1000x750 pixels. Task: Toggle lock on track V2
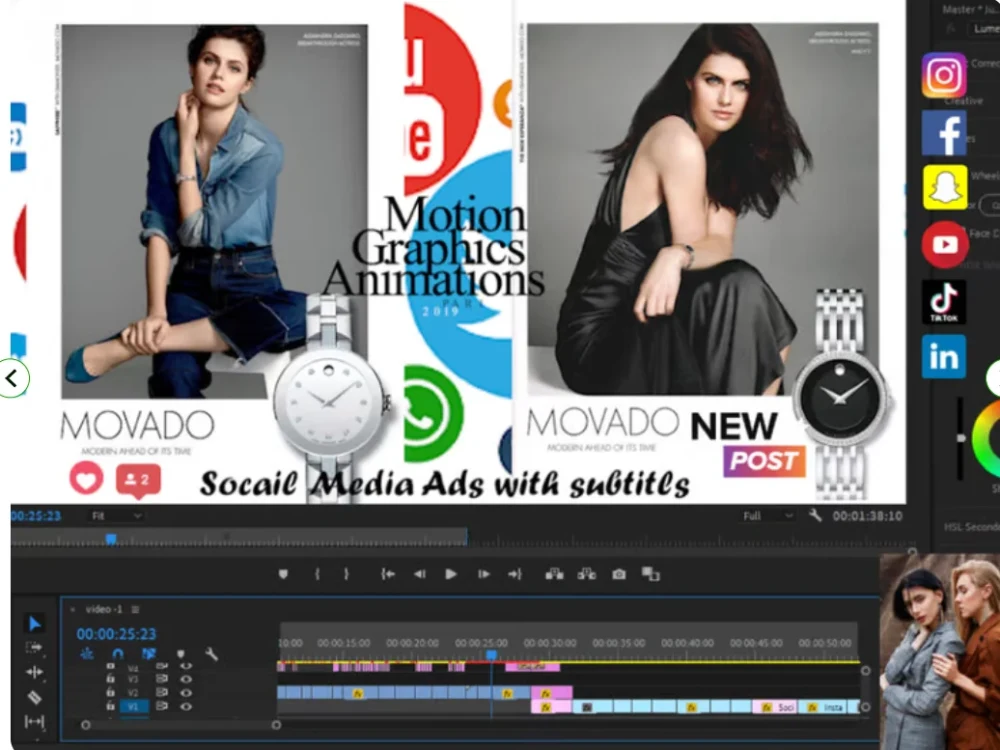tap(110, 692)
